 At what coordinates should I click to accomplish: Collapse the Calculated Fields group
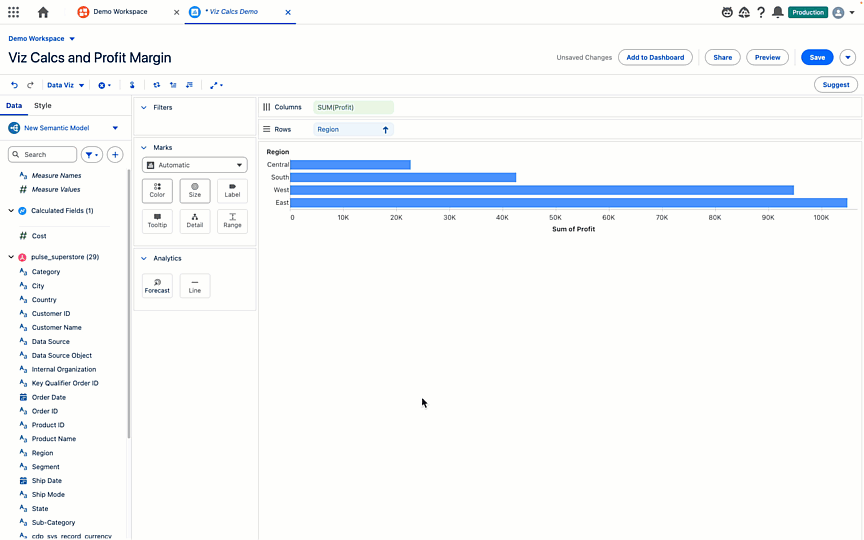[11, 211]
